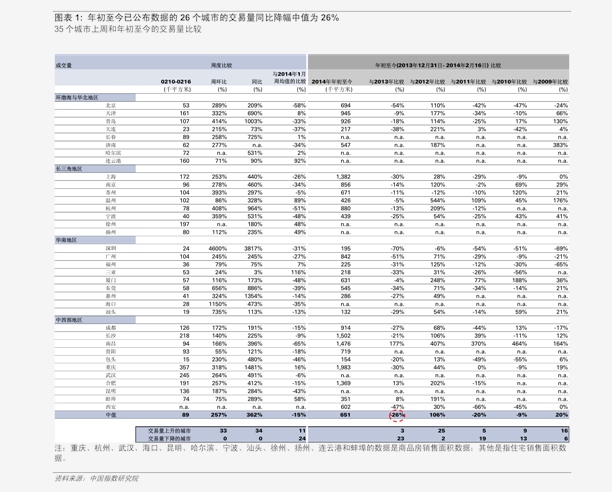Screen dimensions: 612x492
Task: Click the 周度比较 header cell
Action: click(x=221, y=66)
